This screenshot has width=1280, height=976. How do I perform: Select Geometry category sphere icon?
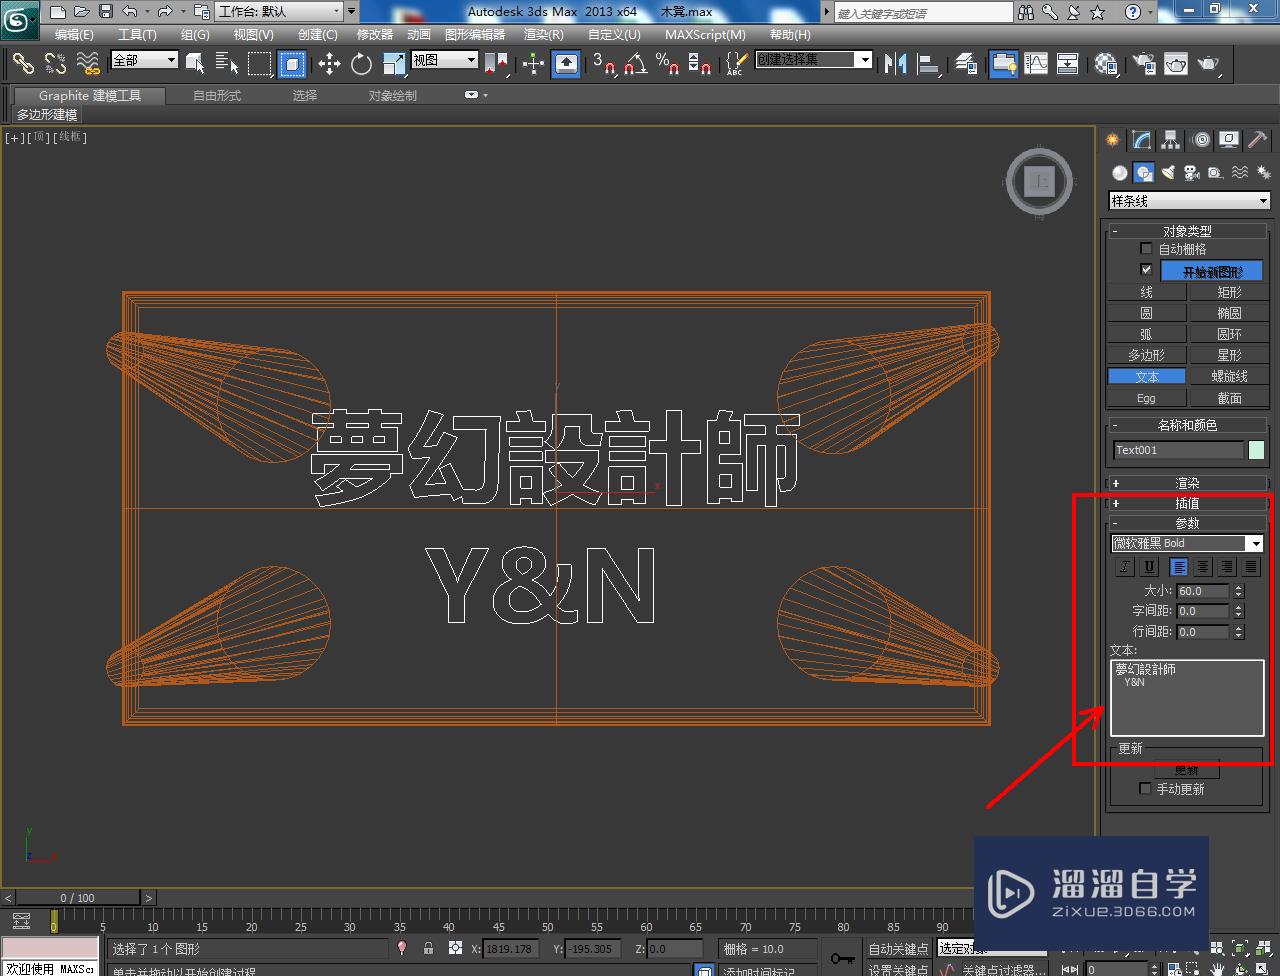(1120, 172)
